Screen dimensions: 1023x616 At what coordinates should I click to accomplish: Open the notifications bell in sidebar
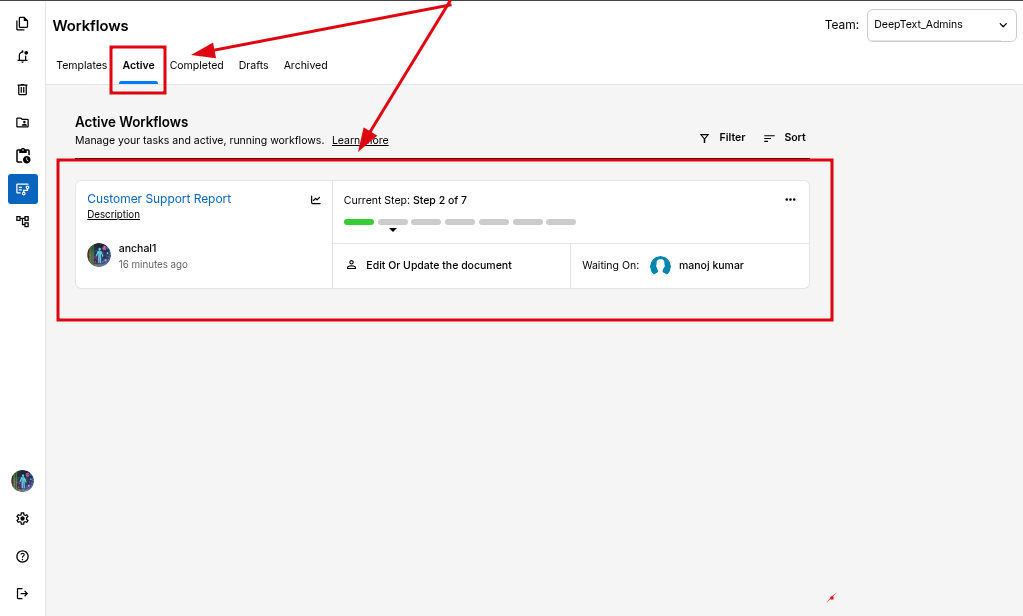click(x=22, y=56)
